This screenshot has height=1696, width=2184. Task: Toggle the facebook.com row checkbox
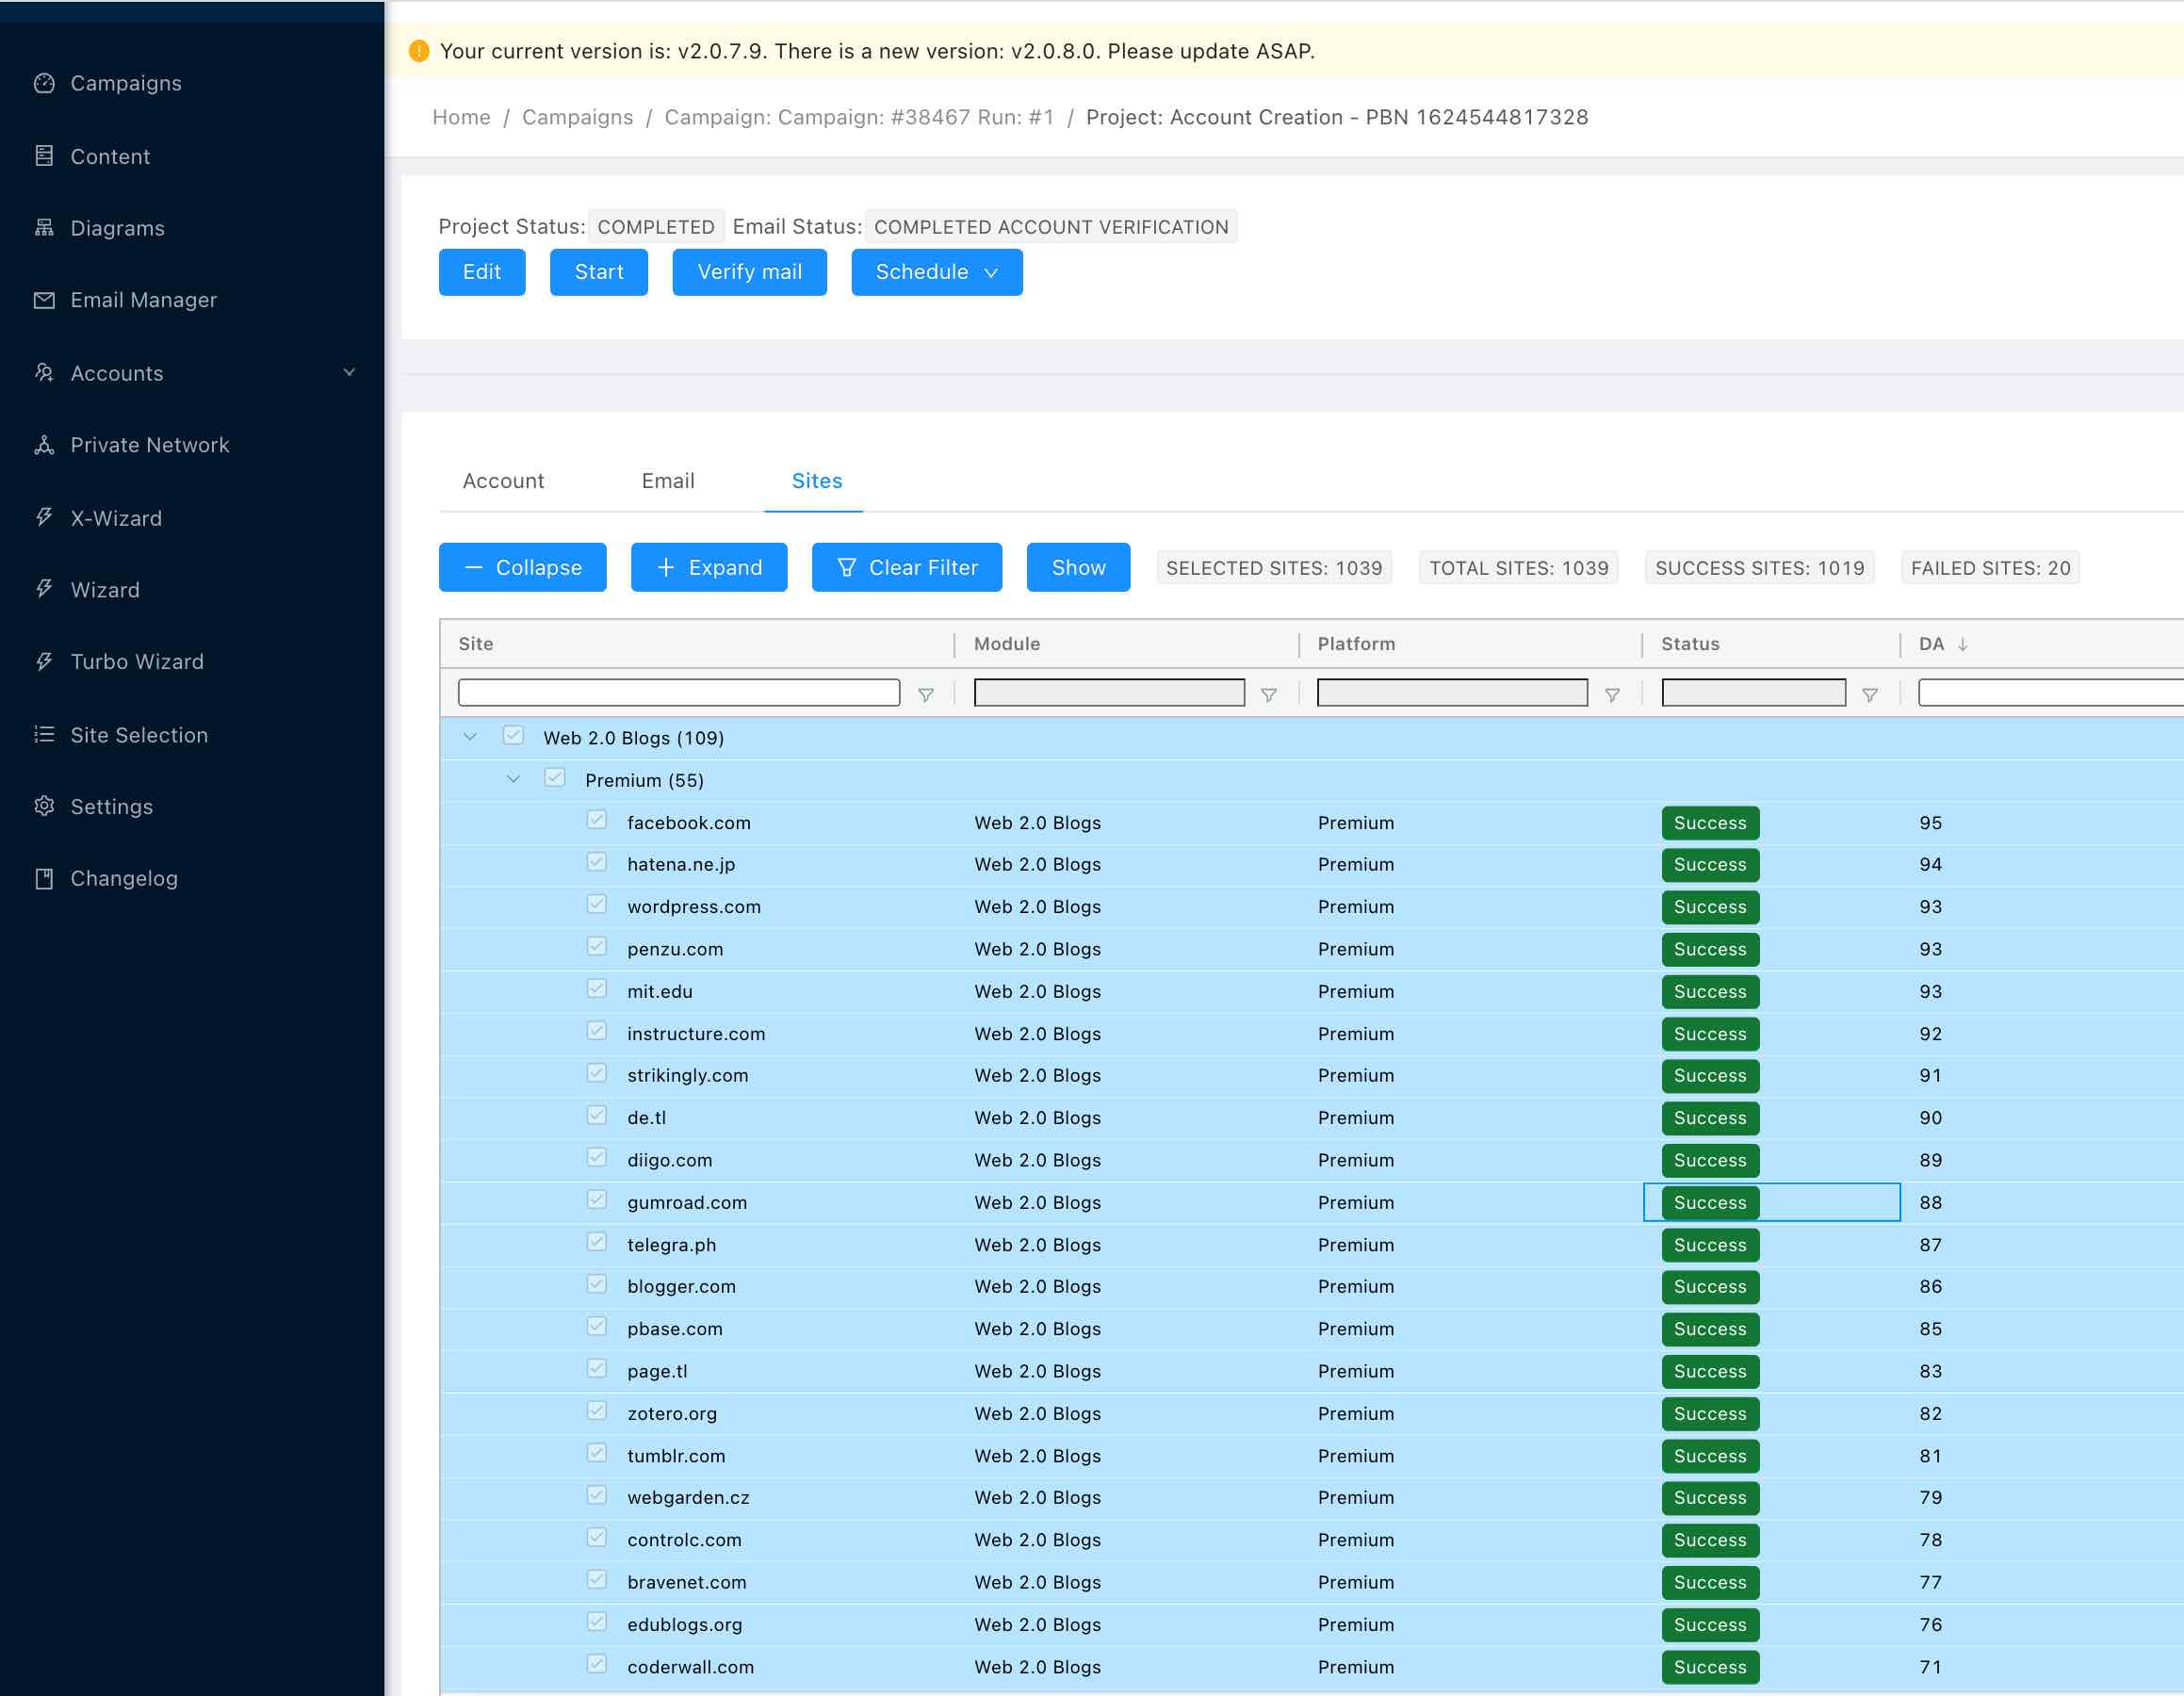597,820
